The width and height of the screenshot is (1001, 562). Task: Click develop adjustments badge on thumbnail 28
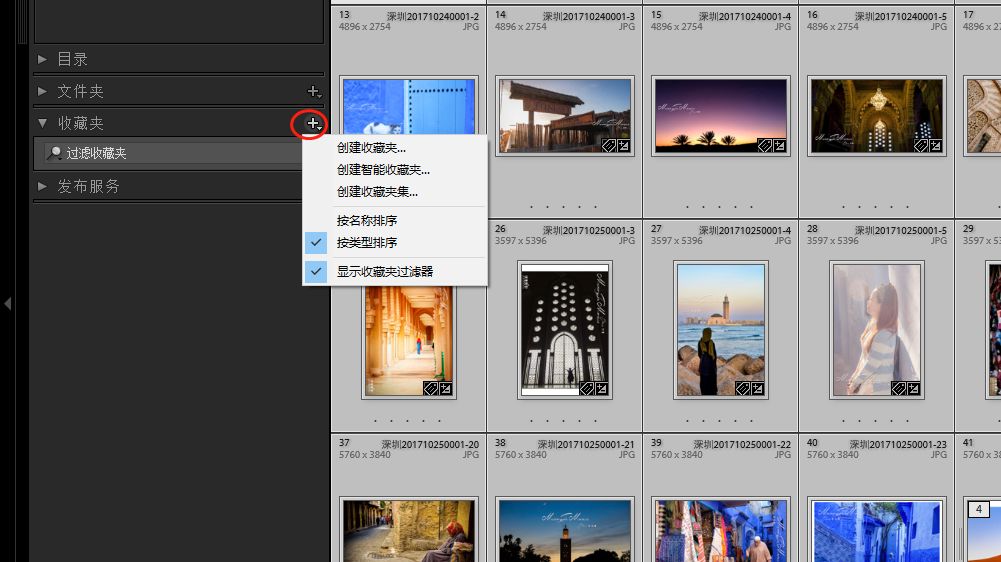914,388
